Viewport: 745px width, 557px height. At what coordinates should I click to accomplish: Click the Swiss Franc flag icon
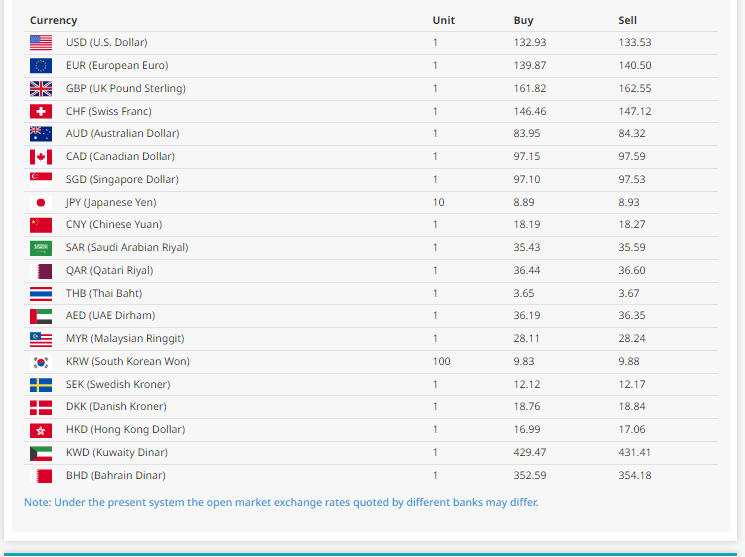pos(41,112)
